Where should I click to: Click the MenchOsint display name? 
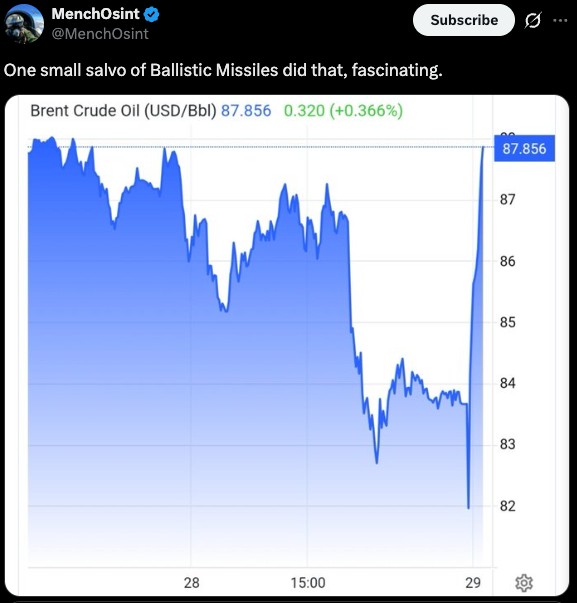pos(95,14)
